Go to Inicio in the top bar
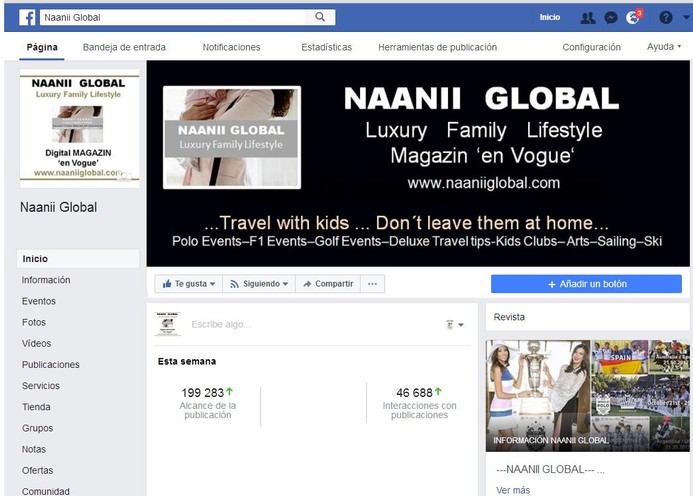Image resolution: width=693 pixels, height=496 pixels. tap(549, 17)
